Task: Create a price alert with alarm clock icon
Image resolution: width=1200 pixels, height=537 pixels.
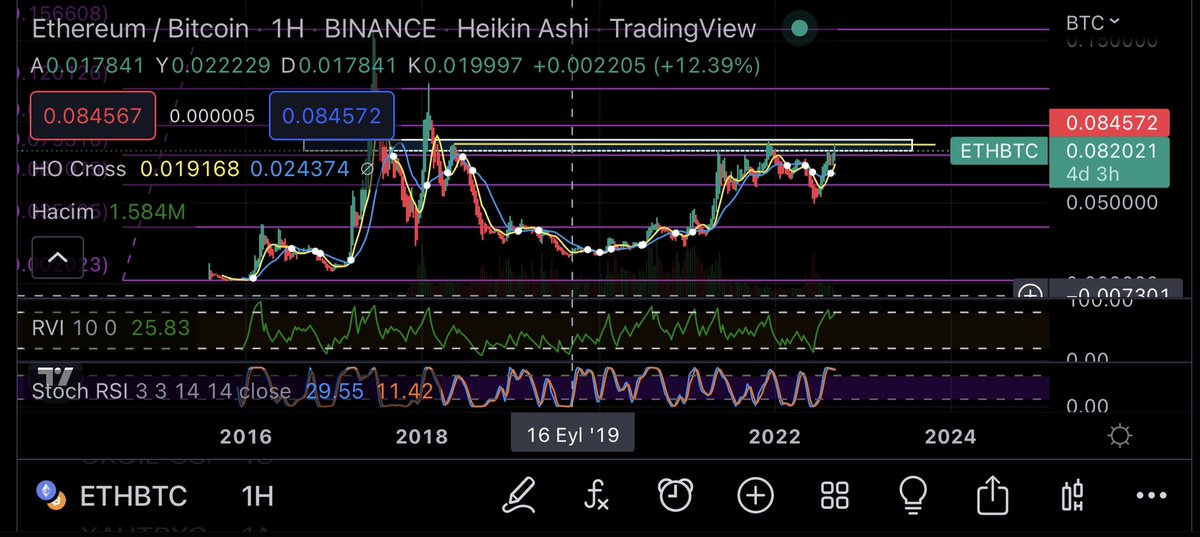Action: 677,494
